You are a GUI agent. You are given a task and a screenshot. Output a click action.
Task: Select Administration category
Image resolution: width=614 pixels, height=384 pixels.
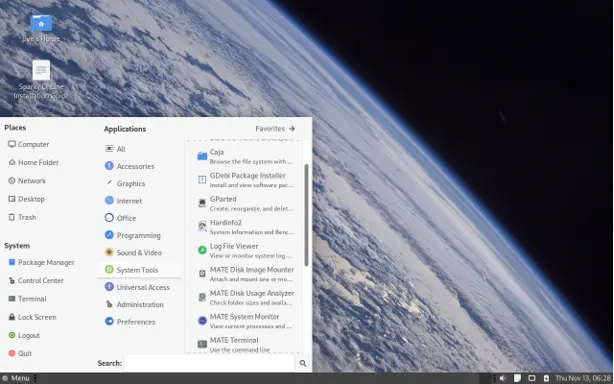(x=134, y=304)
